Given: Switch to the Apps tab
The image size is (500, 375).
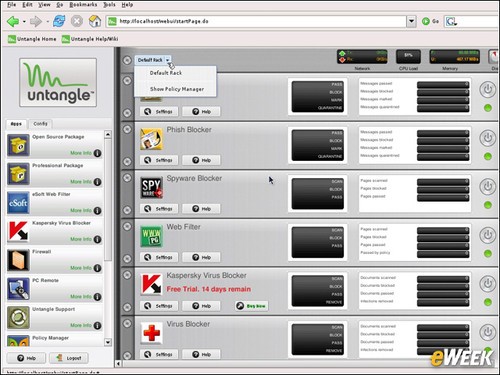Looking at the screenshot, I should 16,124.
